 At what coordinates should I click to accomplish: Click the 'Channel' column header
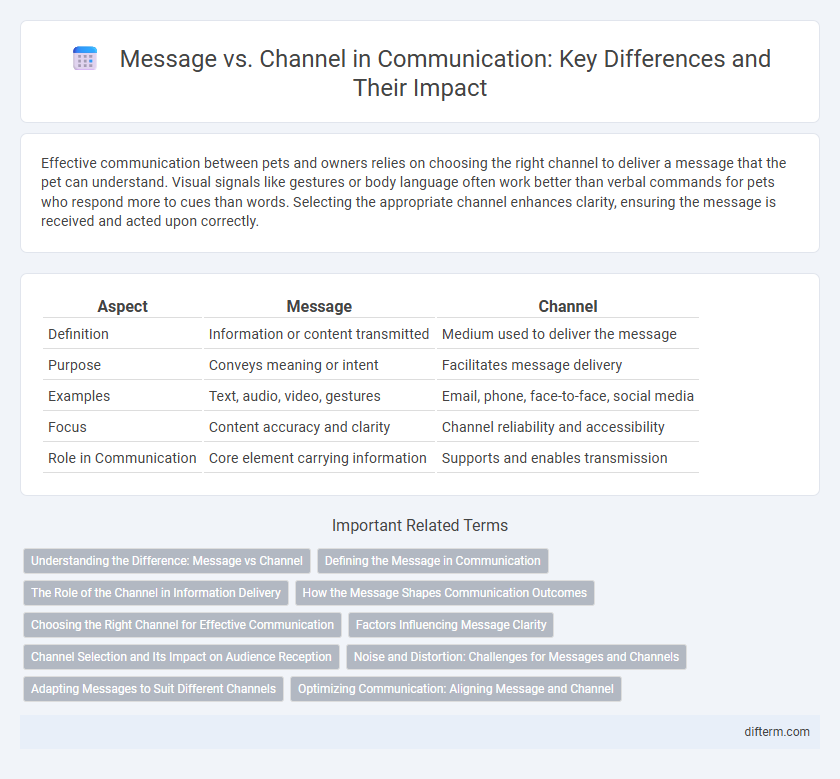[568, 306]
